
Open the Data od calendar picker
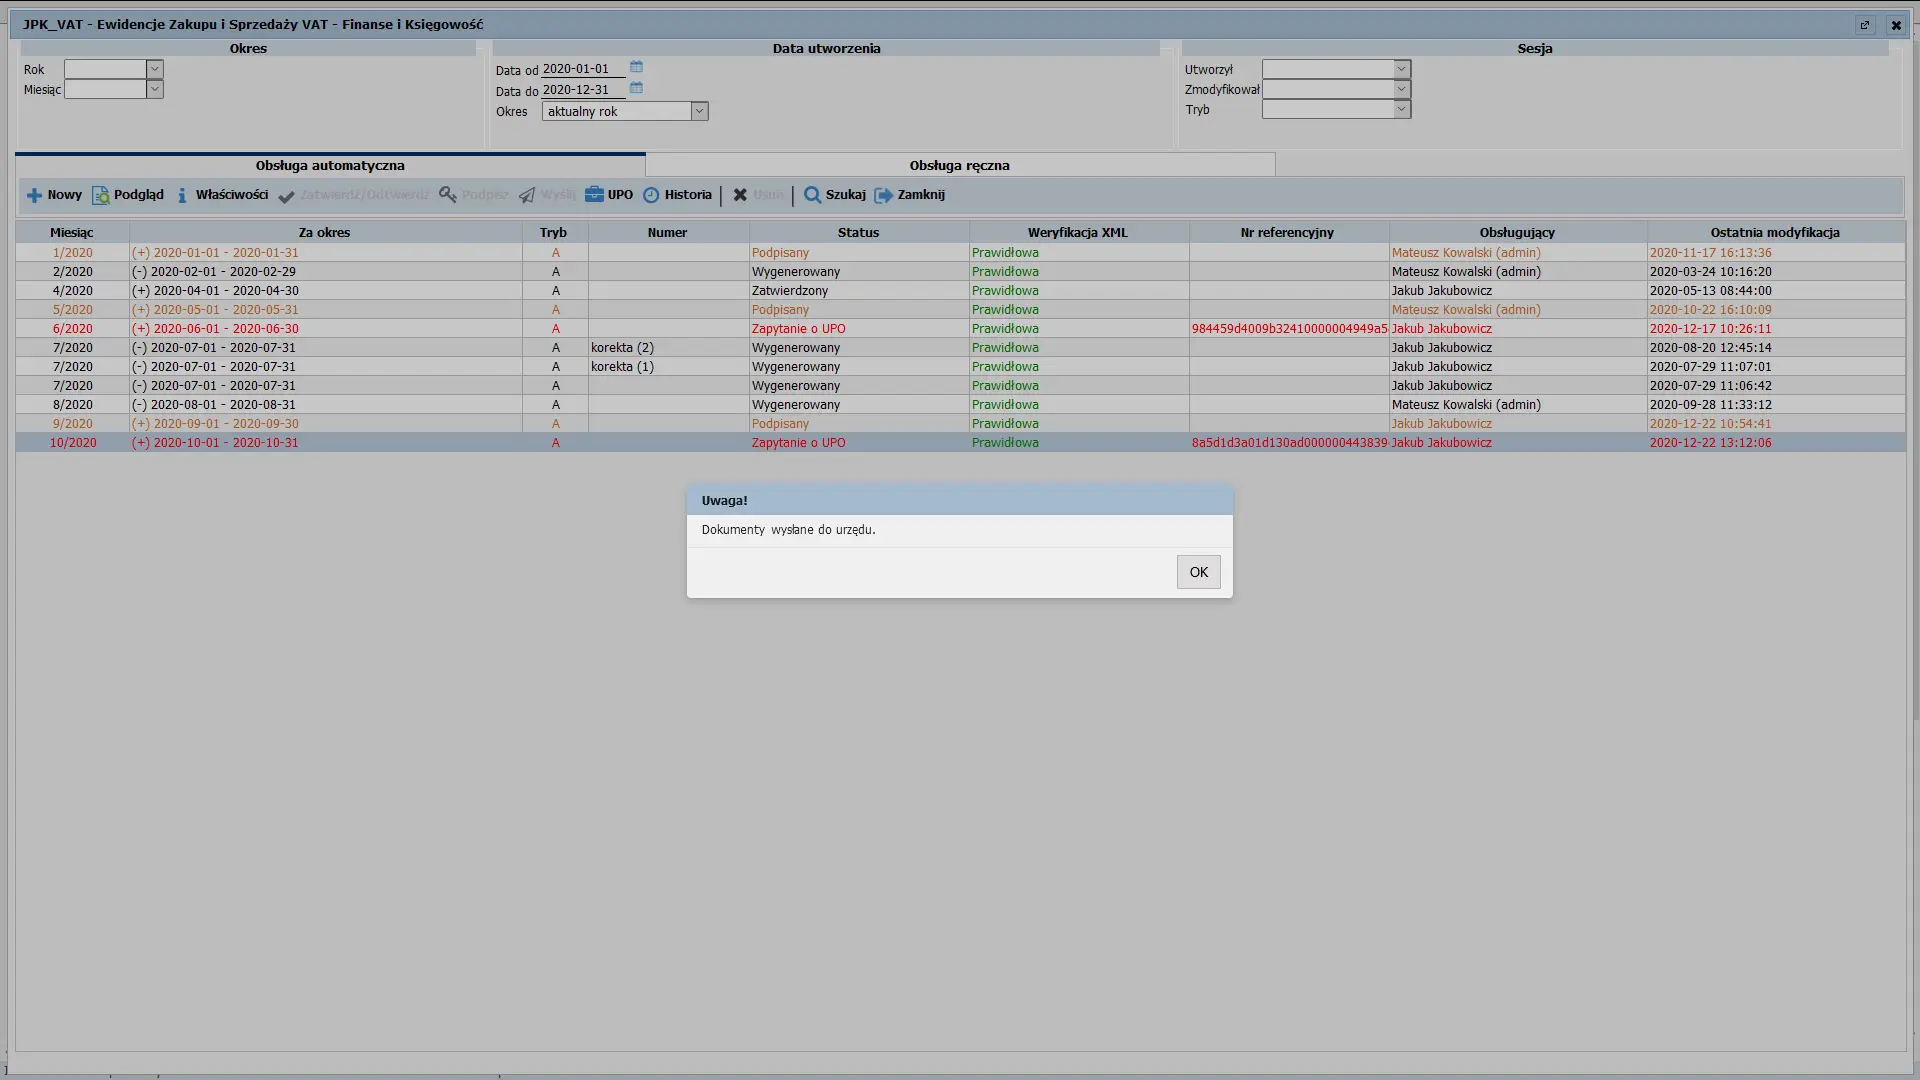click(x=636, y=67)
